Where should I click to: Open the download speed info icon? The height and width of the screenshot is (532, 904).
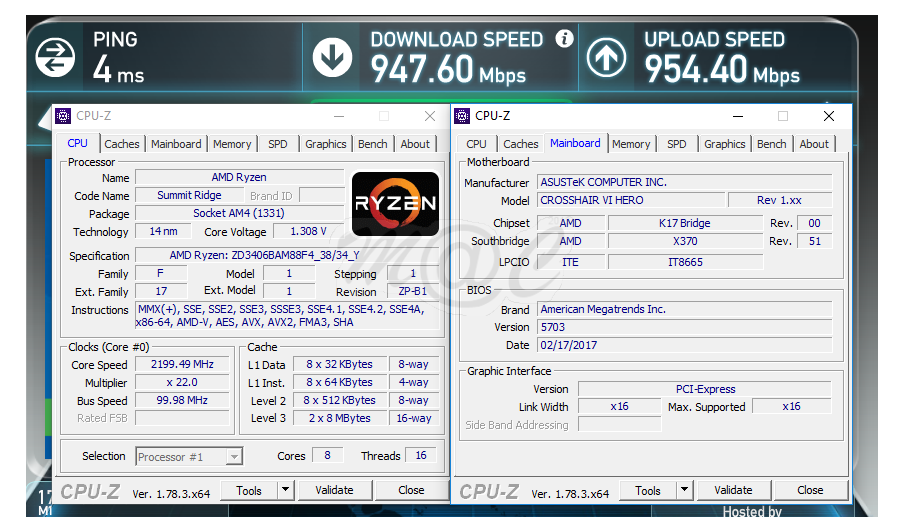(564, 39)
